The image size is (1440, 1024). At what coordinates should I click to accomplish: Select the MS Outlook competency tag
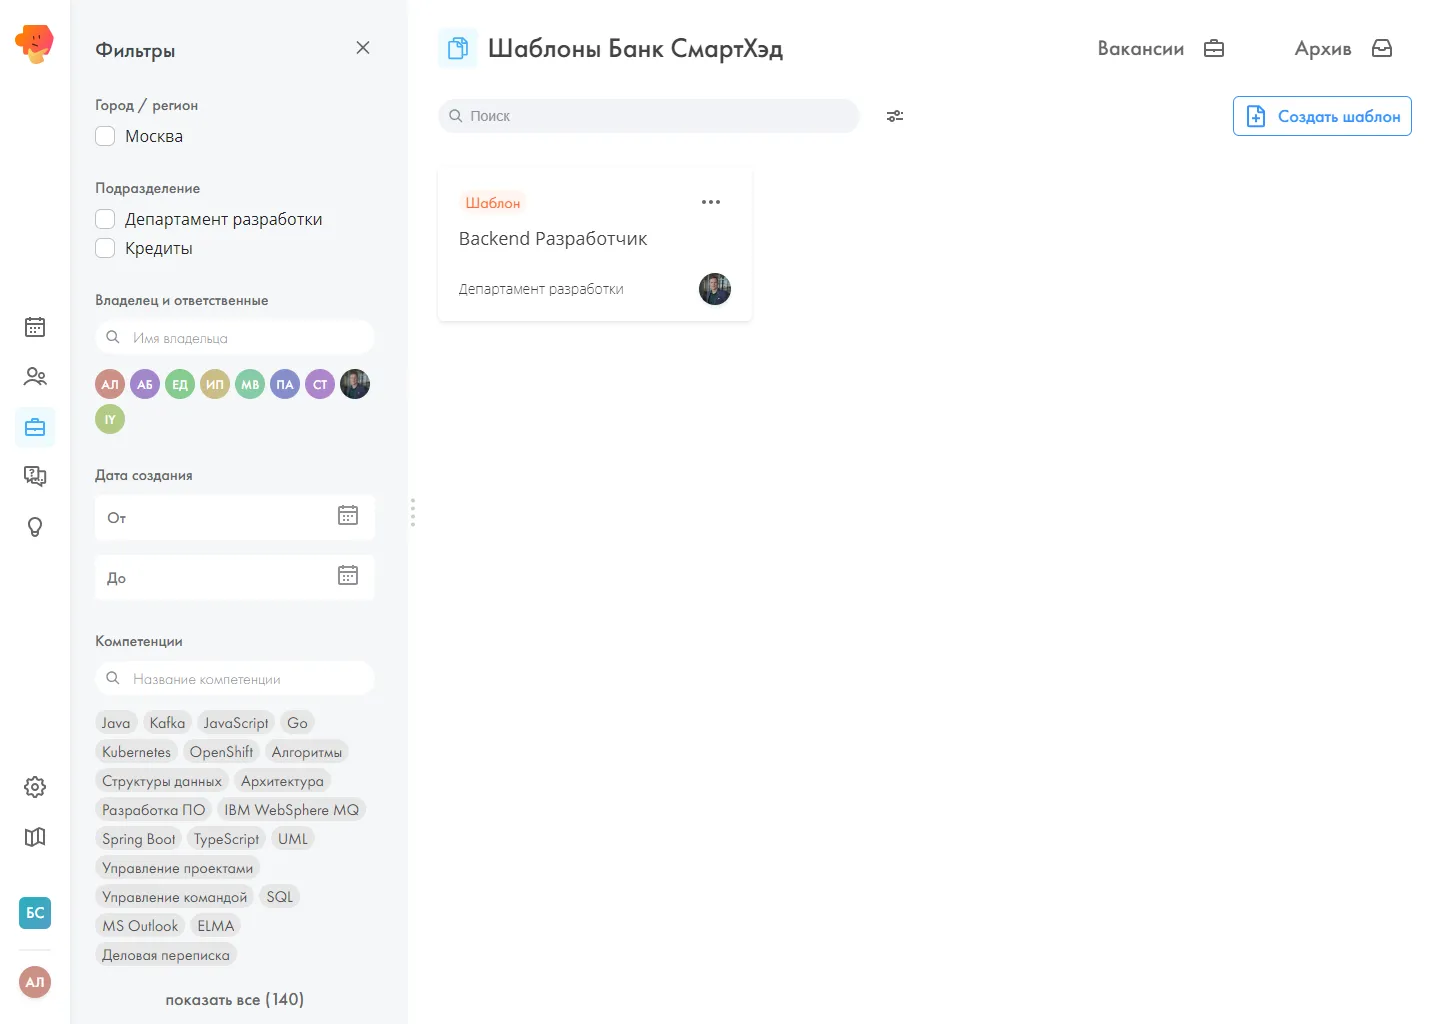(140, 926)
